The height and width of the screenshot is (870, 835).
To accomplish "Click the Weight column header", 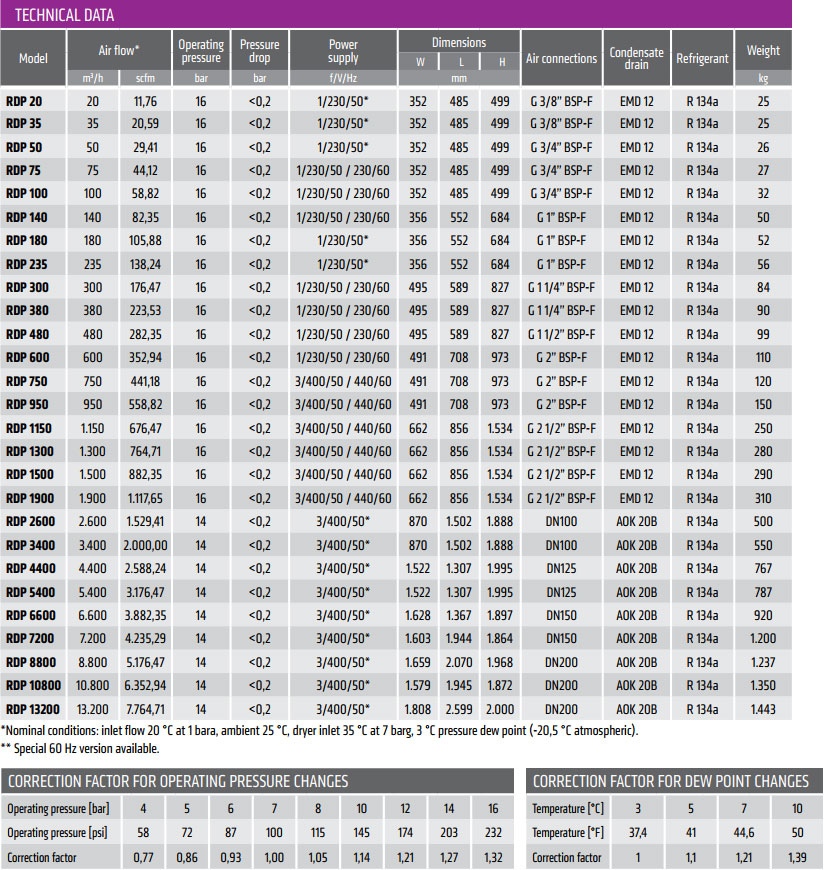I will tap(763, 50).
